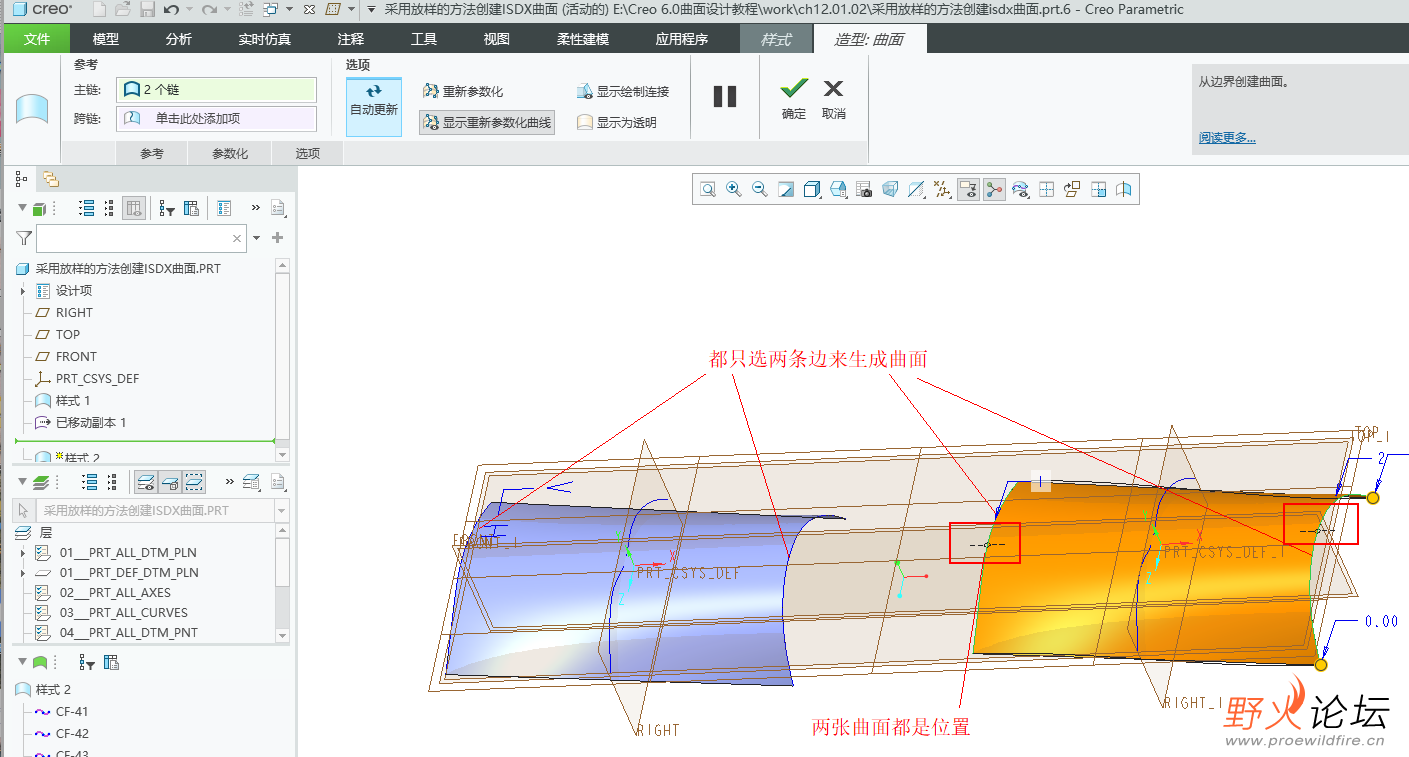
Task: Toggle the perspective view icon
Action: point(890,189)
